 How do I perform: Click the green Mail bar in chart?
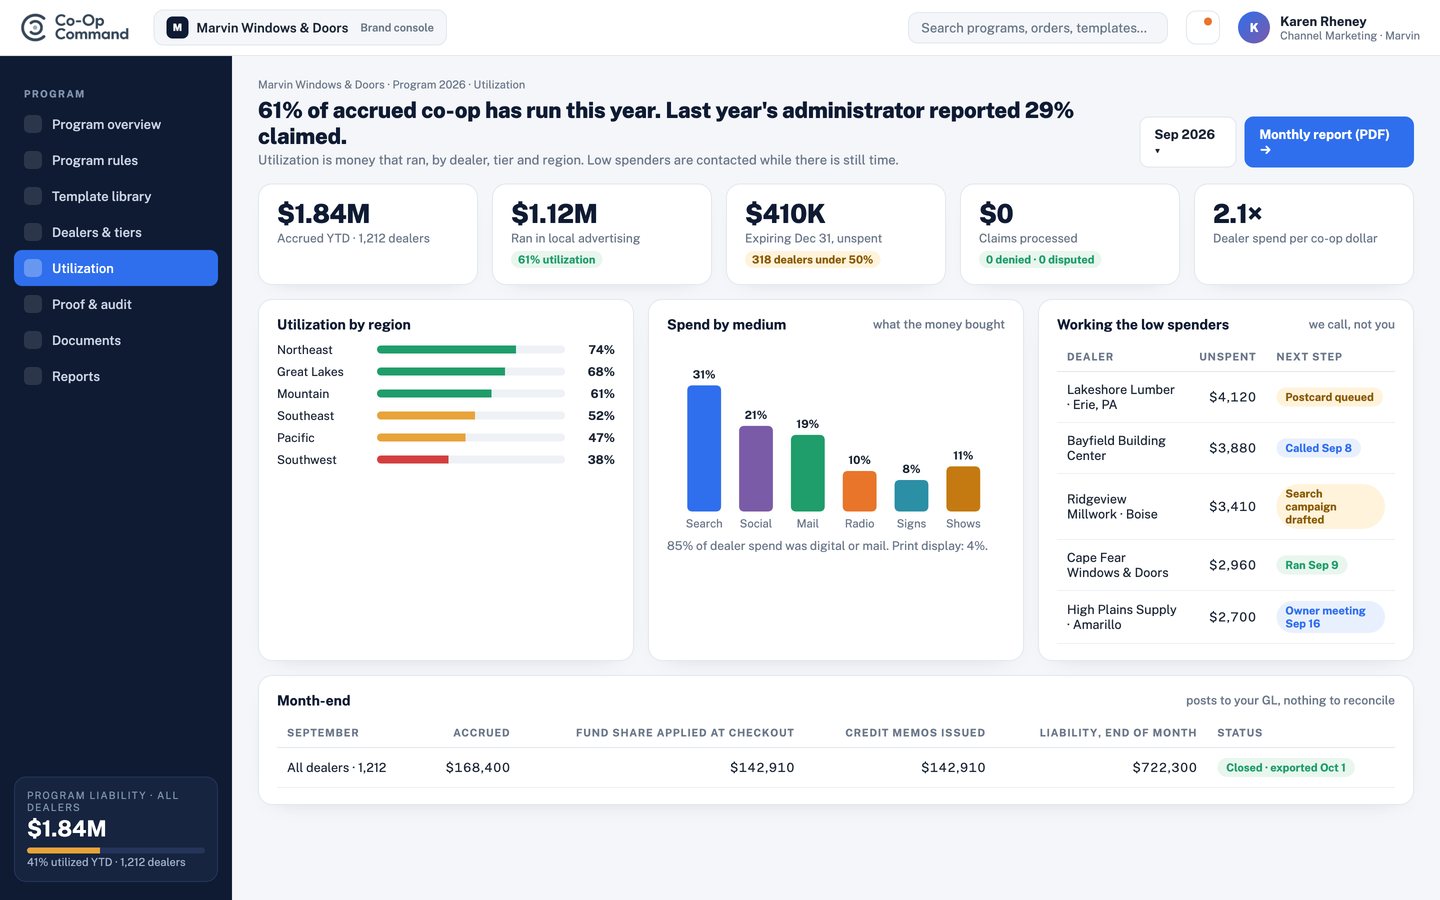(x=808, y=473)
